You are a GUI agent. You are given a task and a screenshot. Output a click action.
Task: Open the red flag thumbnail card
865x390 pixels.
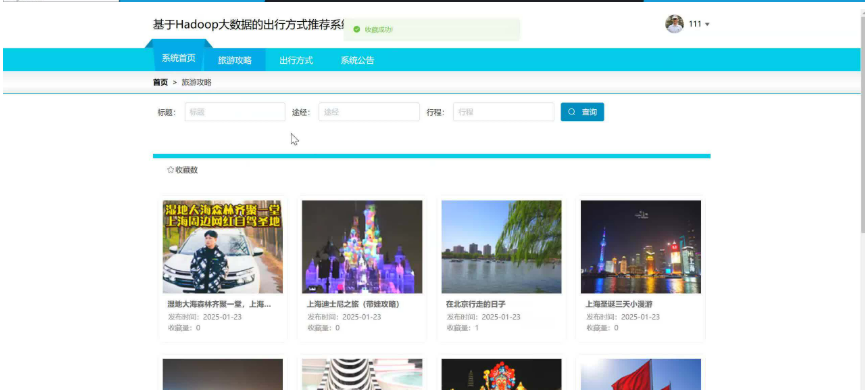[x=640, y=375]
